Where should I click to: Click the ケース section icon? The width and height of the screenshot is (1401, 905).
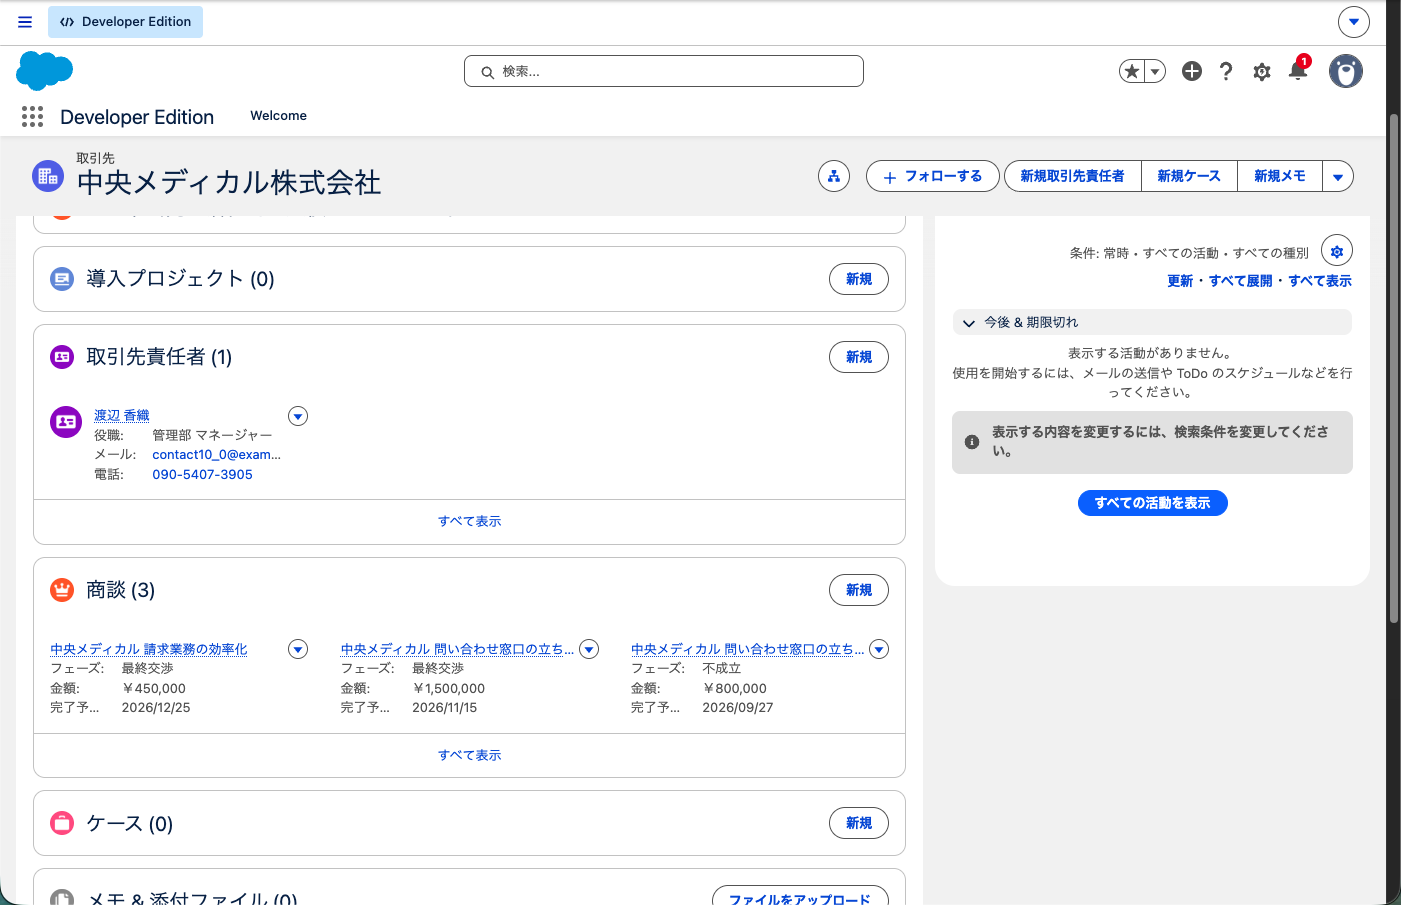coord(62,823)
